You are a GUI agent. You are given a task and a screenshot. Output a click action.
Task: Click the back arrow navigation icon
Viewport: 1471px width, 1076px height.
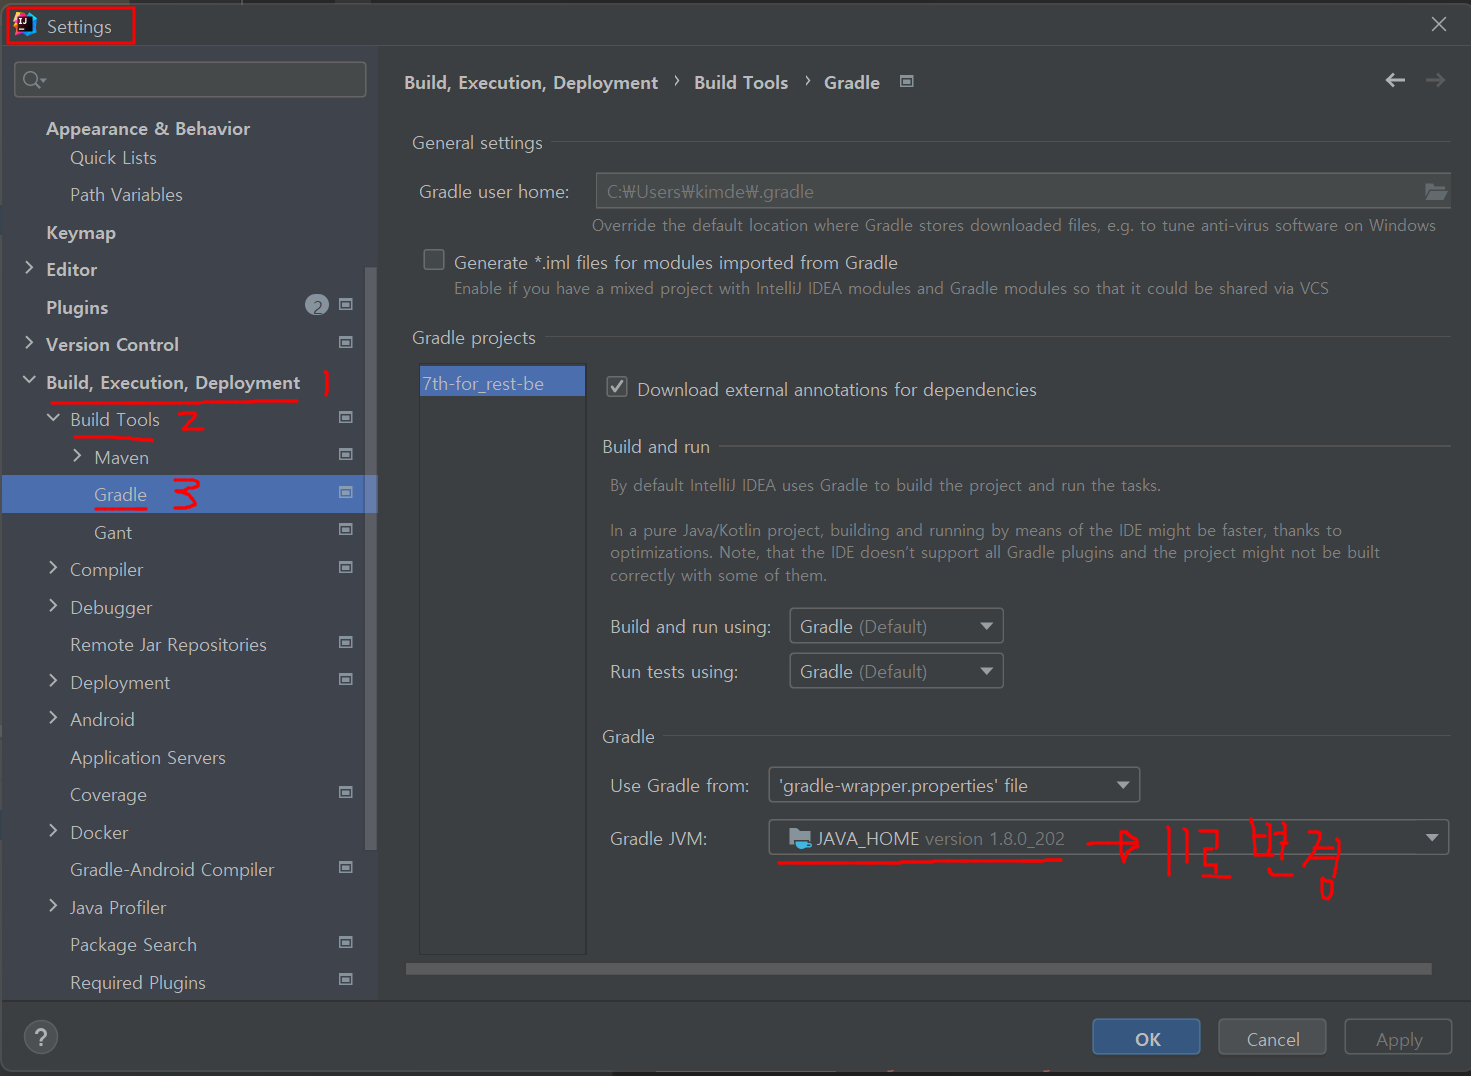point(1395,80)
